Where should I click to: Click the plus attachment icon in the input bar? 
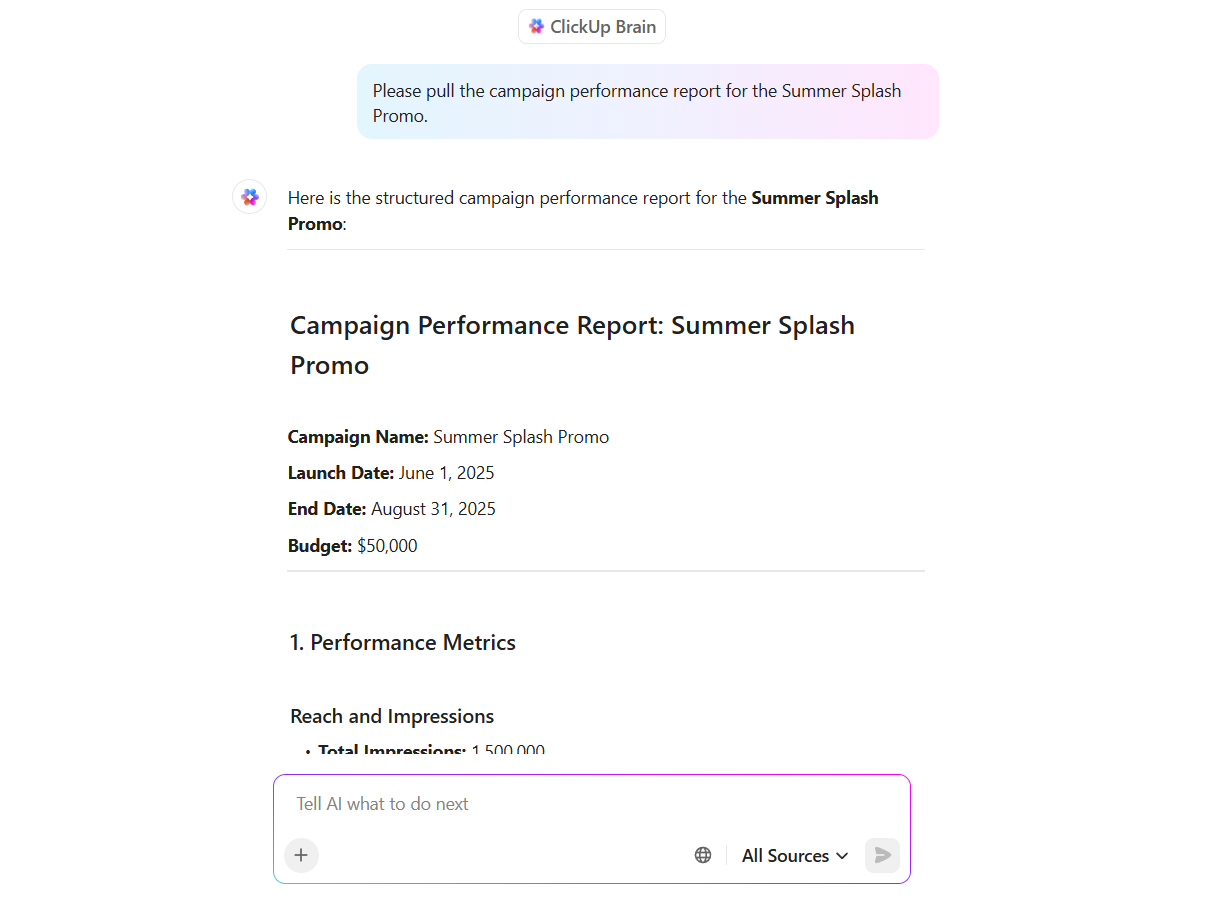(301, 855)
